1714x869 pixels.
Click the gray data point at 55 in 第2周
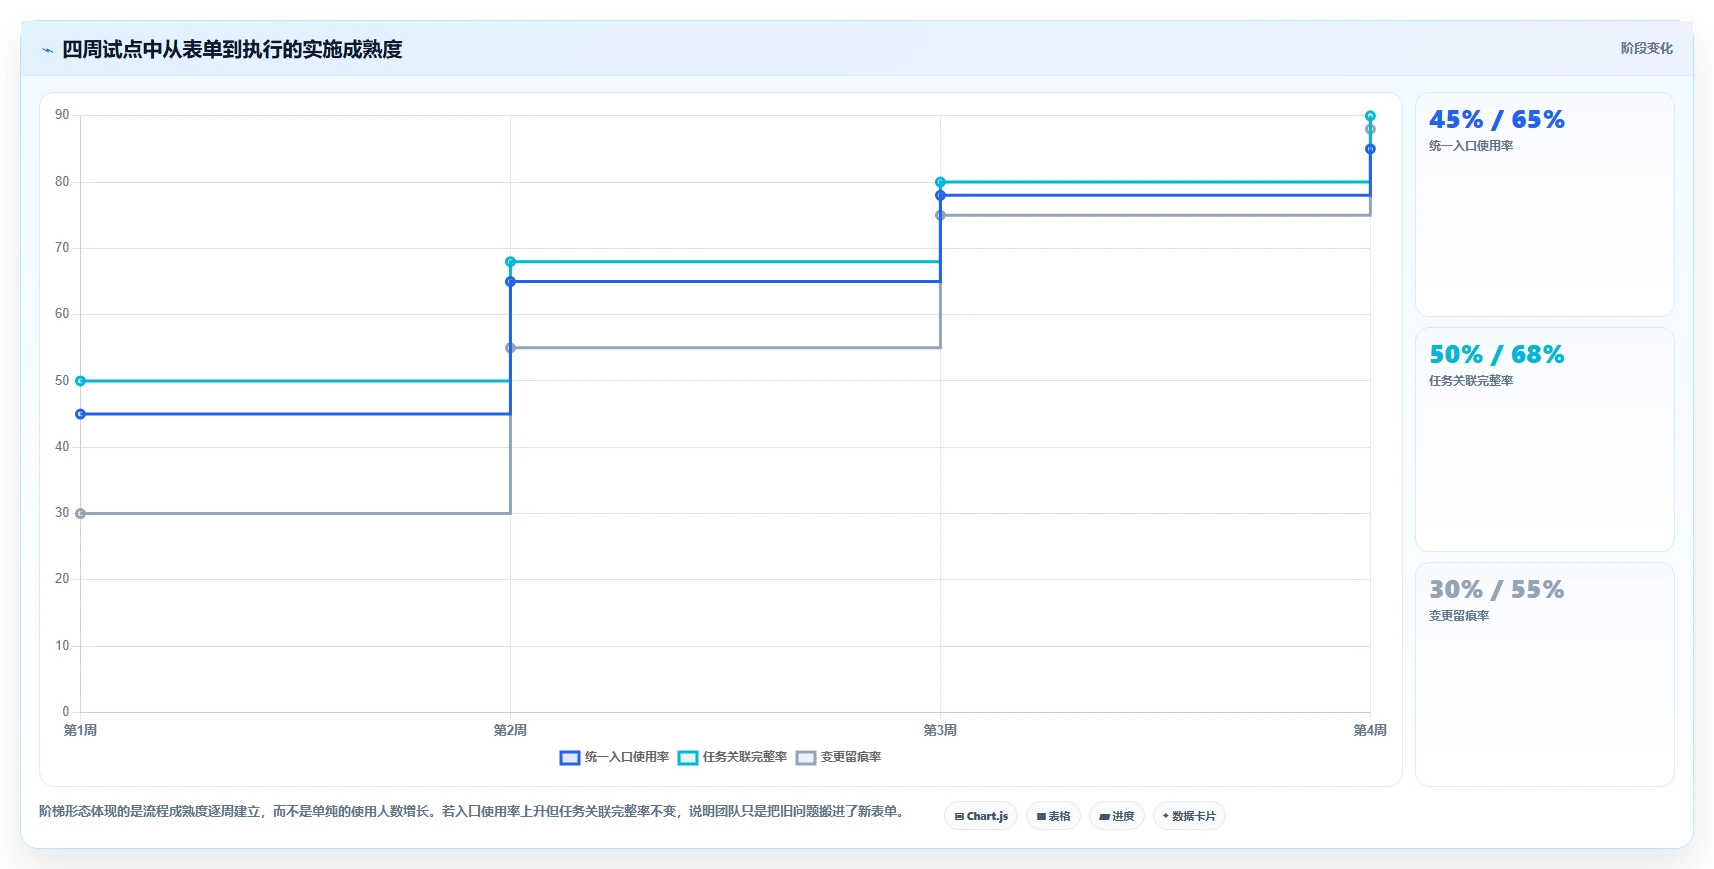[510, 348]
